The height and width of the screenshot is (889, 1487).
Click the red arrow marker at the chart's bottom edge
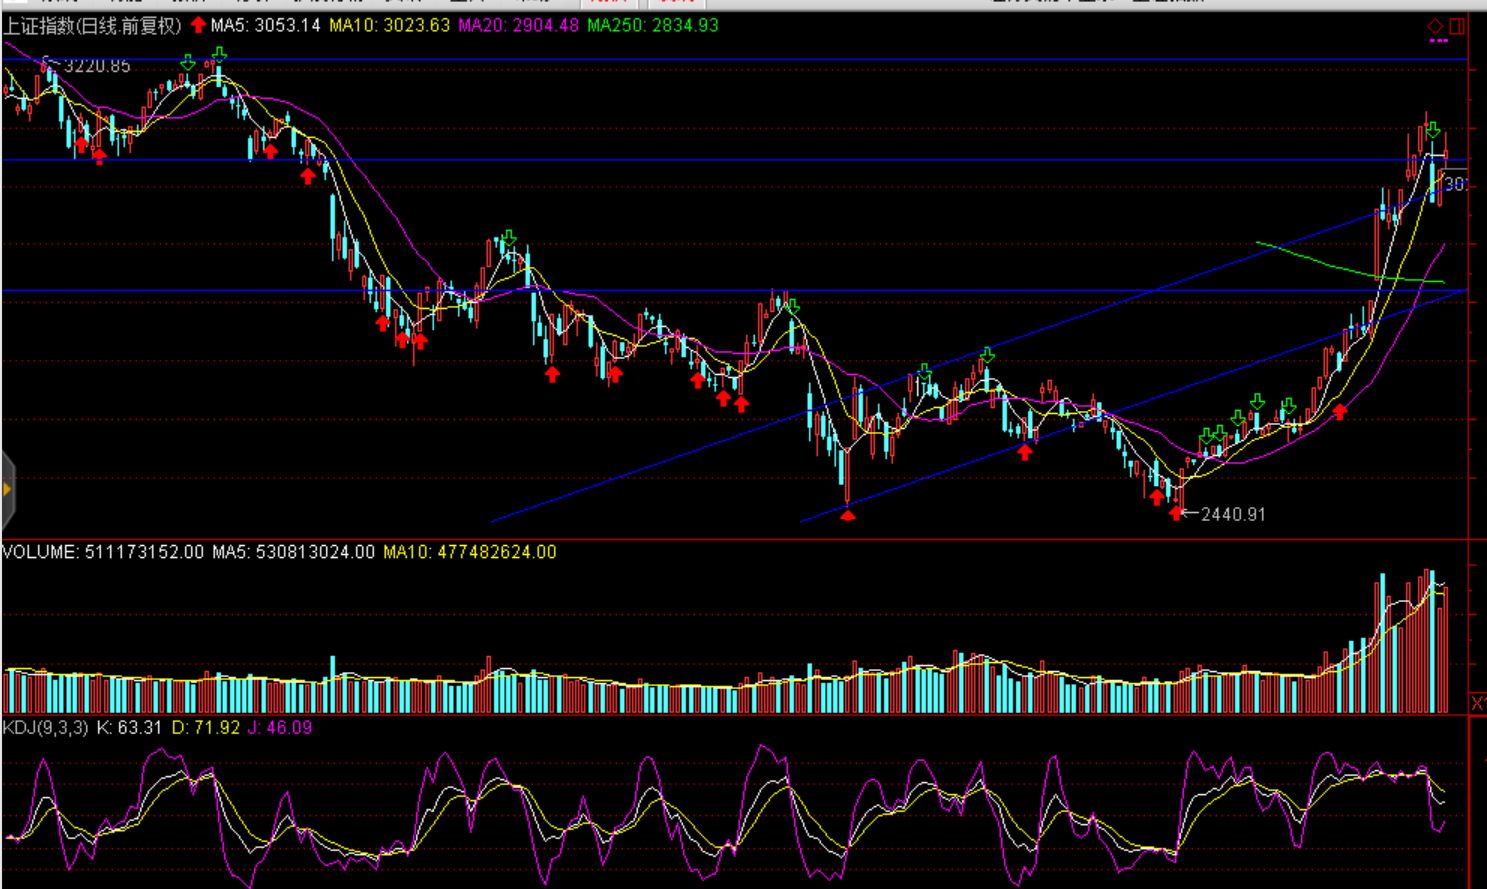coord(847,515)
